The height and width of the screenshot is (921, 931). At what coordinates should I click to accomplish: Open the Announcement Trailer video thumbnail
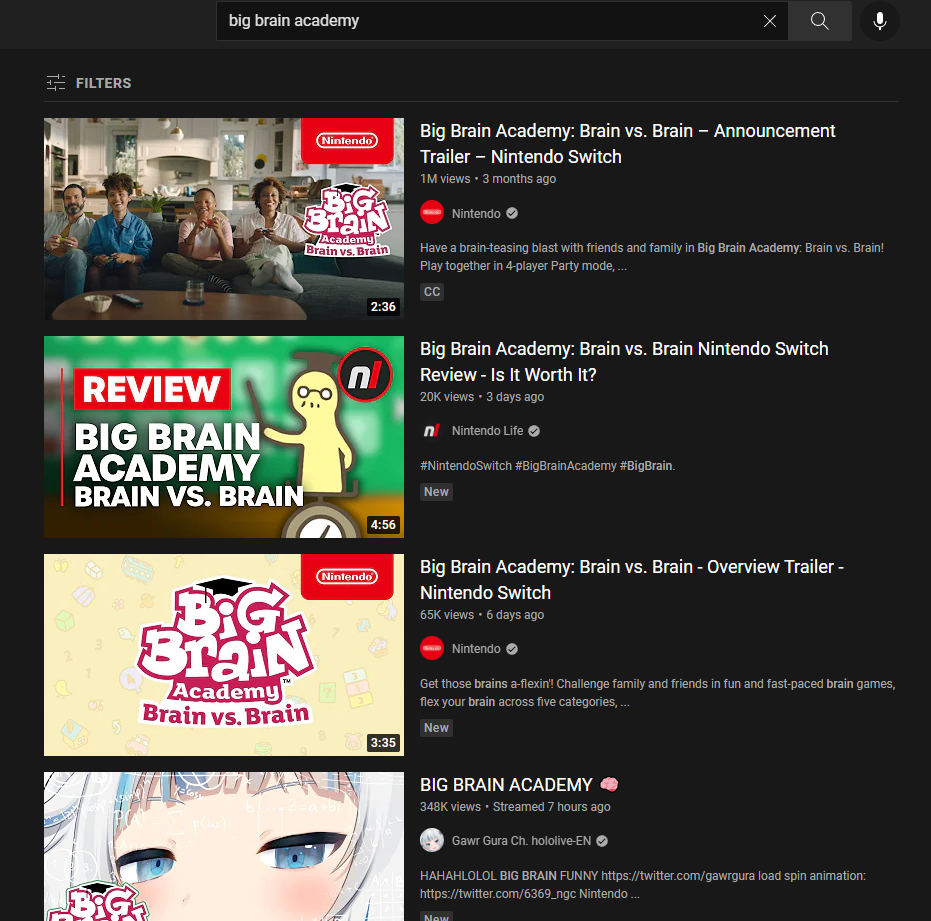click(x=224, y=219)
